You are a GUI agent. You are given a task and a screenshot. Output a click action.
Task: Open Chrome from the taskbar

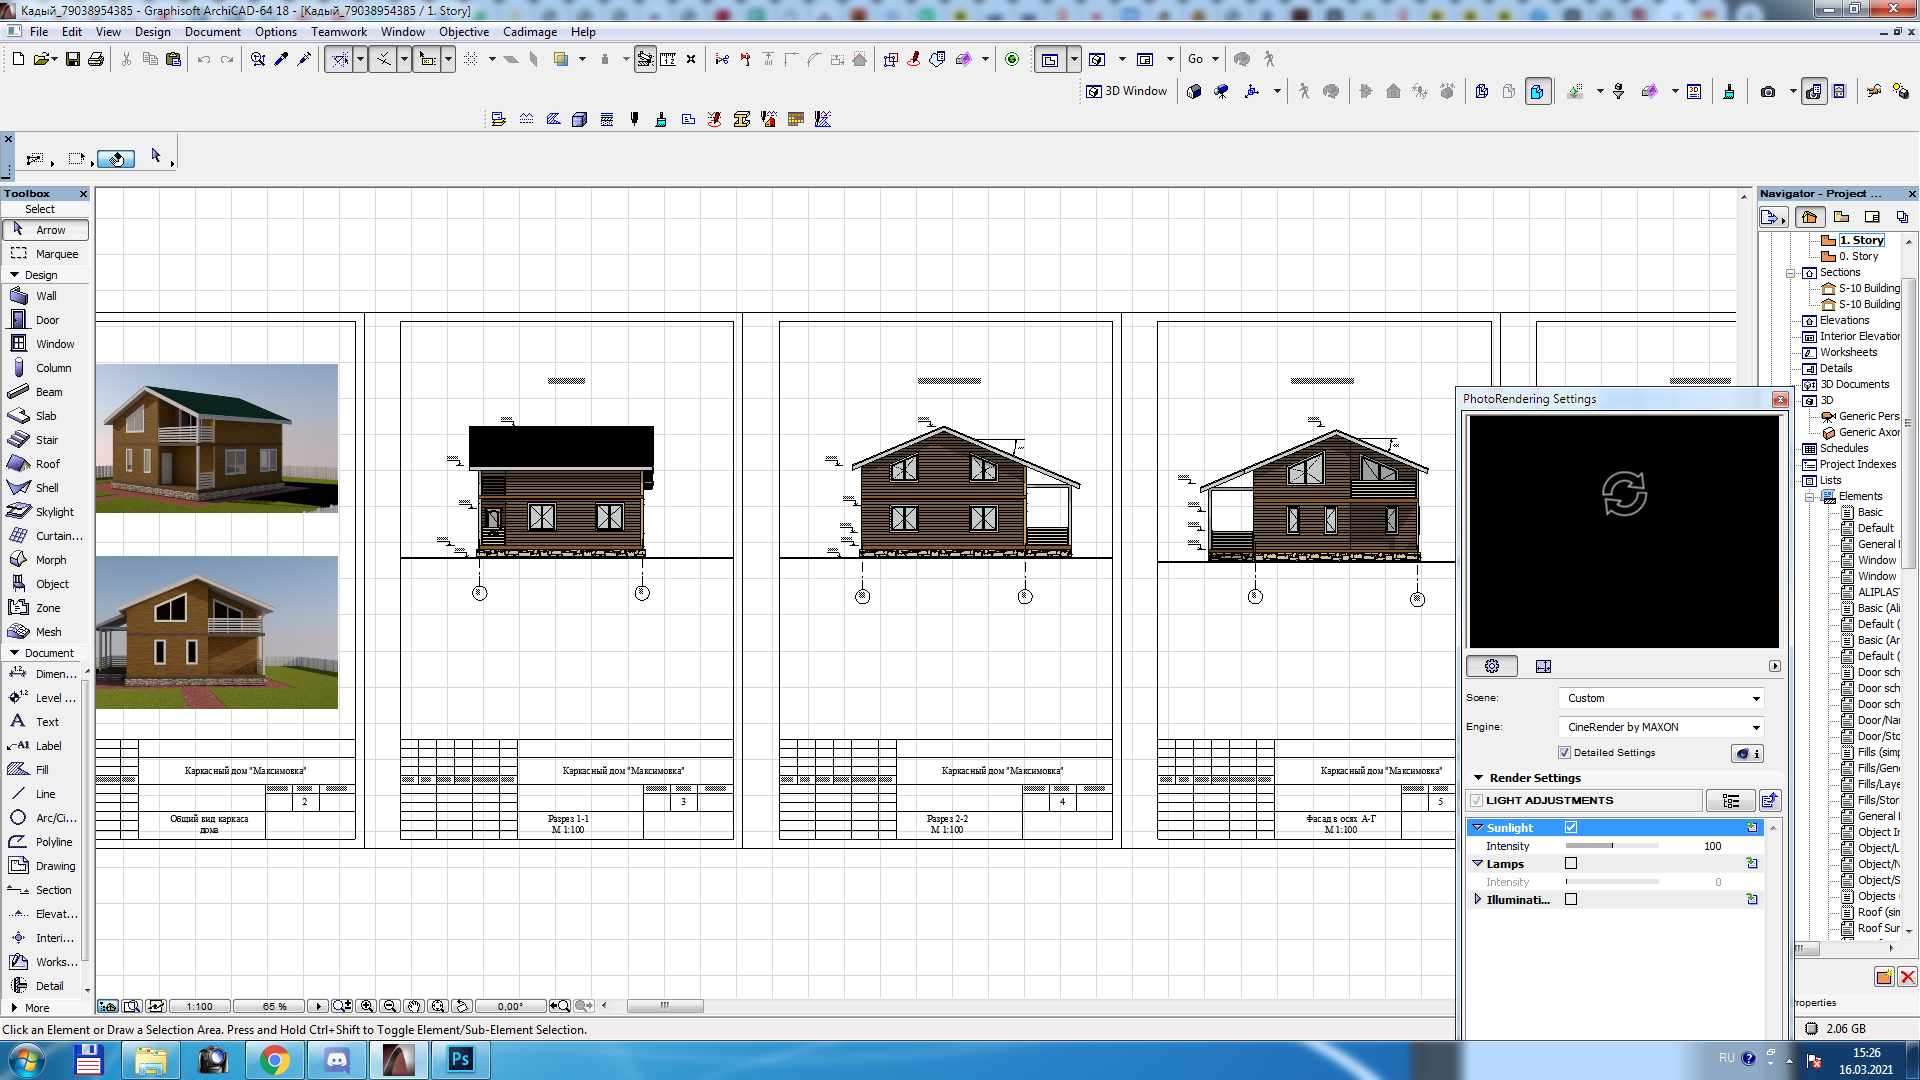point(274,1060)
